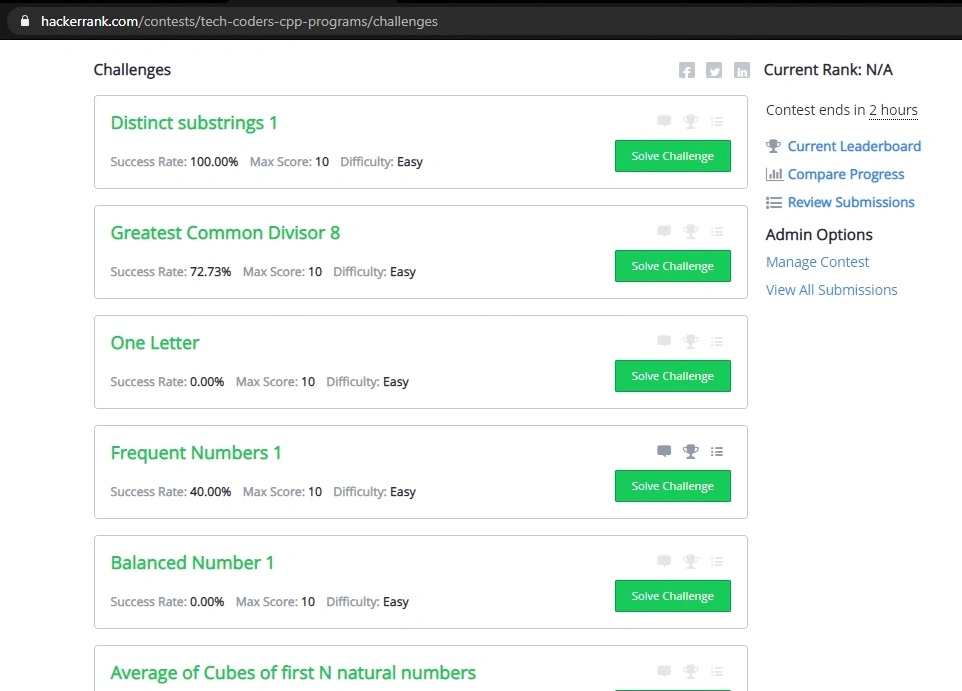Open discussion icon for Frequent Numbers 1
This screenshot has height=691, width=962.
[x=664, y=451]
